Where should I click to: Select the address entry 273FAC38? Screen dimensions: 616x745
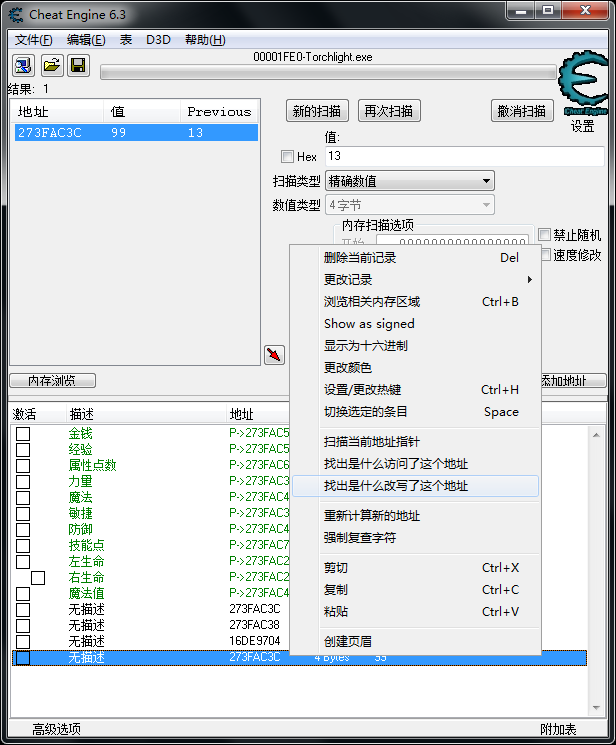[152, 625]
